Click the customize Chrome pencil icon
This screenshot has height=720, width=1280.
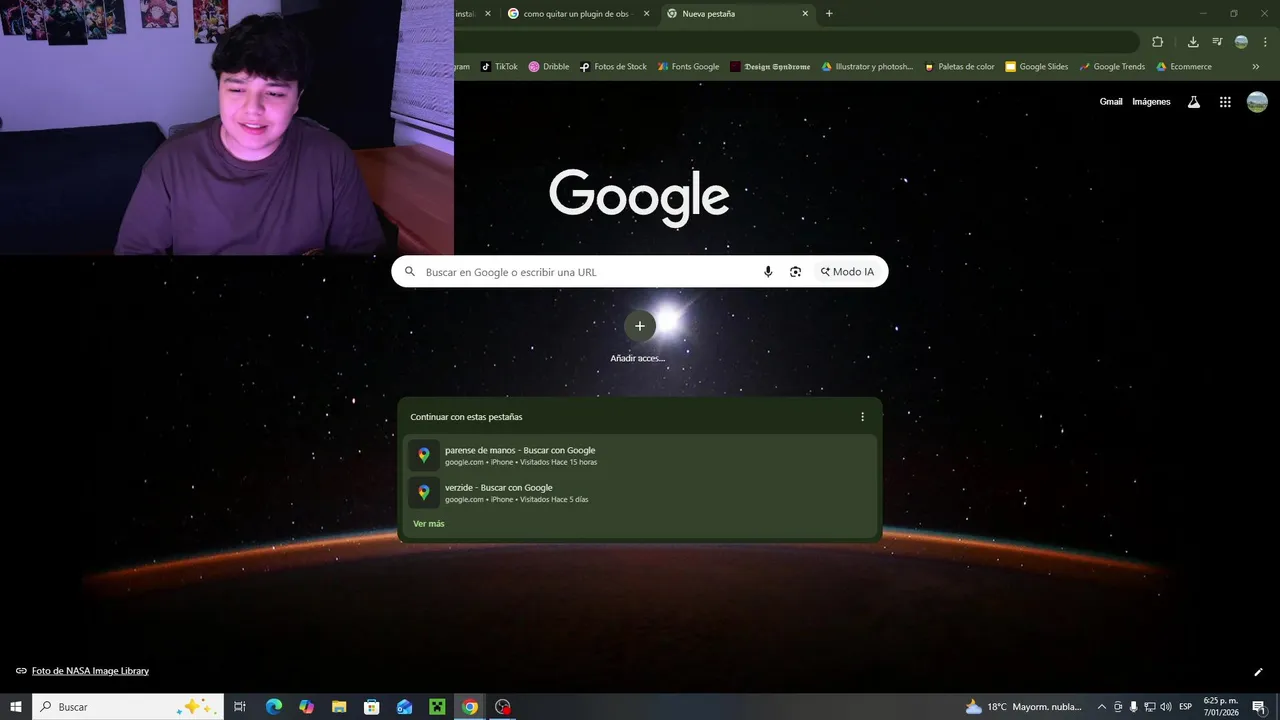coord(1258,672)
